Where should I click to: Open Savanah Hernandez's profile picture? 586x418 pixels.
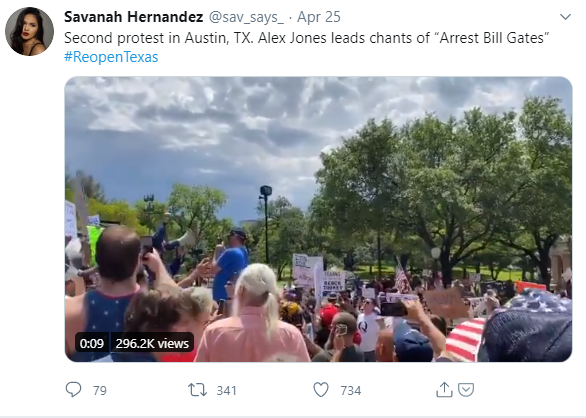click(29, 31)
